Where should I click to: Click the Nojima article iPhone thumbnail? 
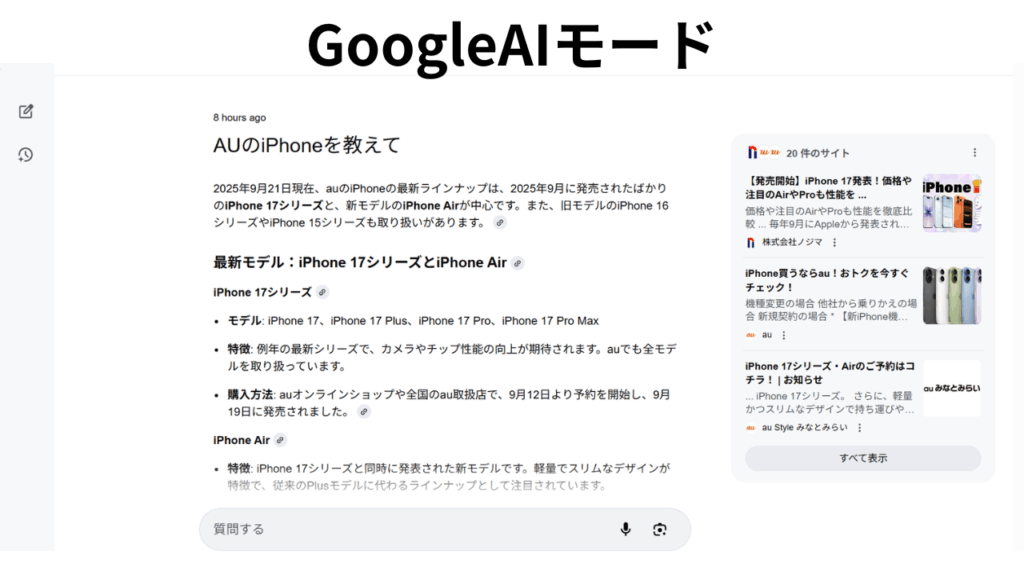coord(952,203)
